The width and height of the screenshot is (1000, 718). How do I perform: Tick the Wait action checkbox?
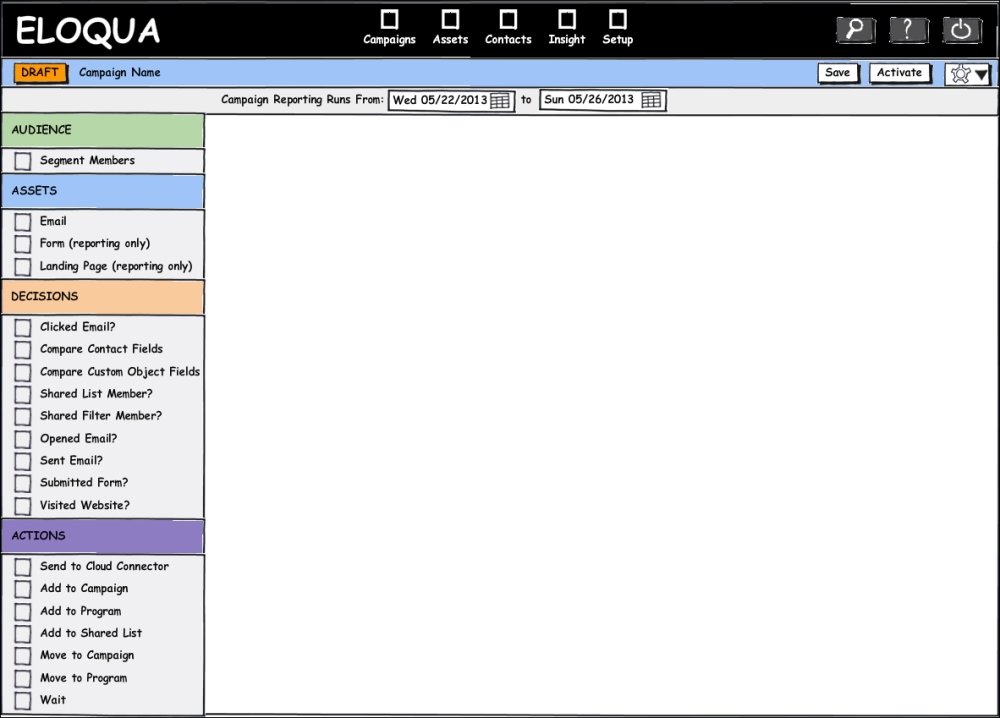click(23, 701)
